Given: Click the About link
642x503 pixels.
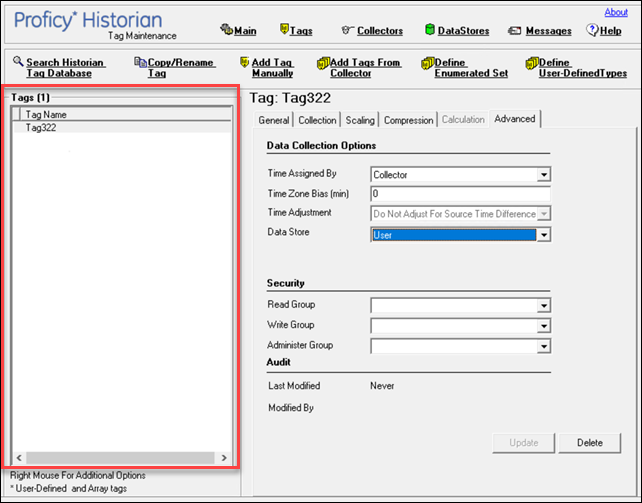Looking at the screenshot, I should (x=616, y=12).
